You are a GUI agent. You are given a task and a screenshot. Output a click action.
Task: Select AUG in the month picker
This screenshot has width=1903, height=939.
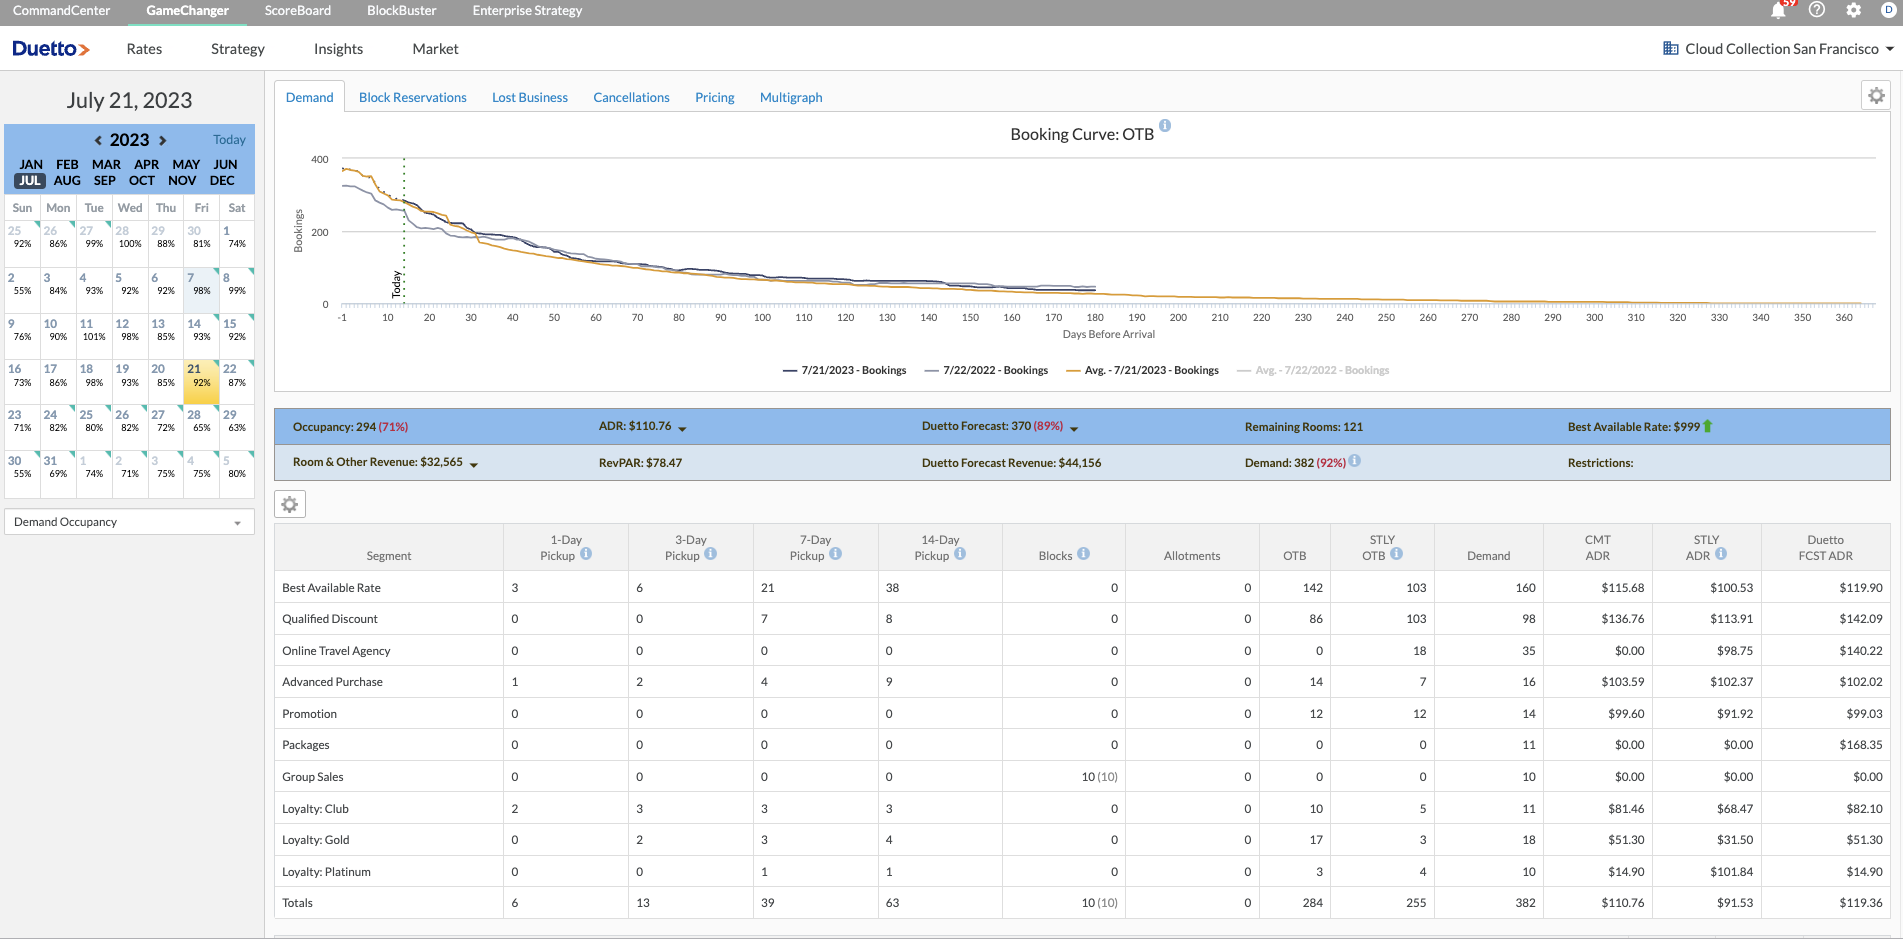coord(67,181)
